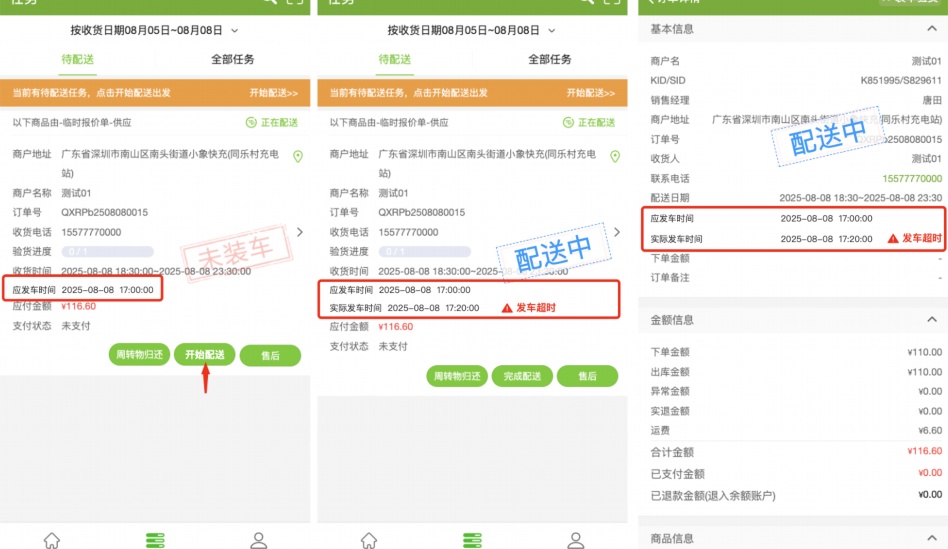948x549 pixels.
Task: Open order details via the 未装车 card's right arrow
Action: coord(300,232)
